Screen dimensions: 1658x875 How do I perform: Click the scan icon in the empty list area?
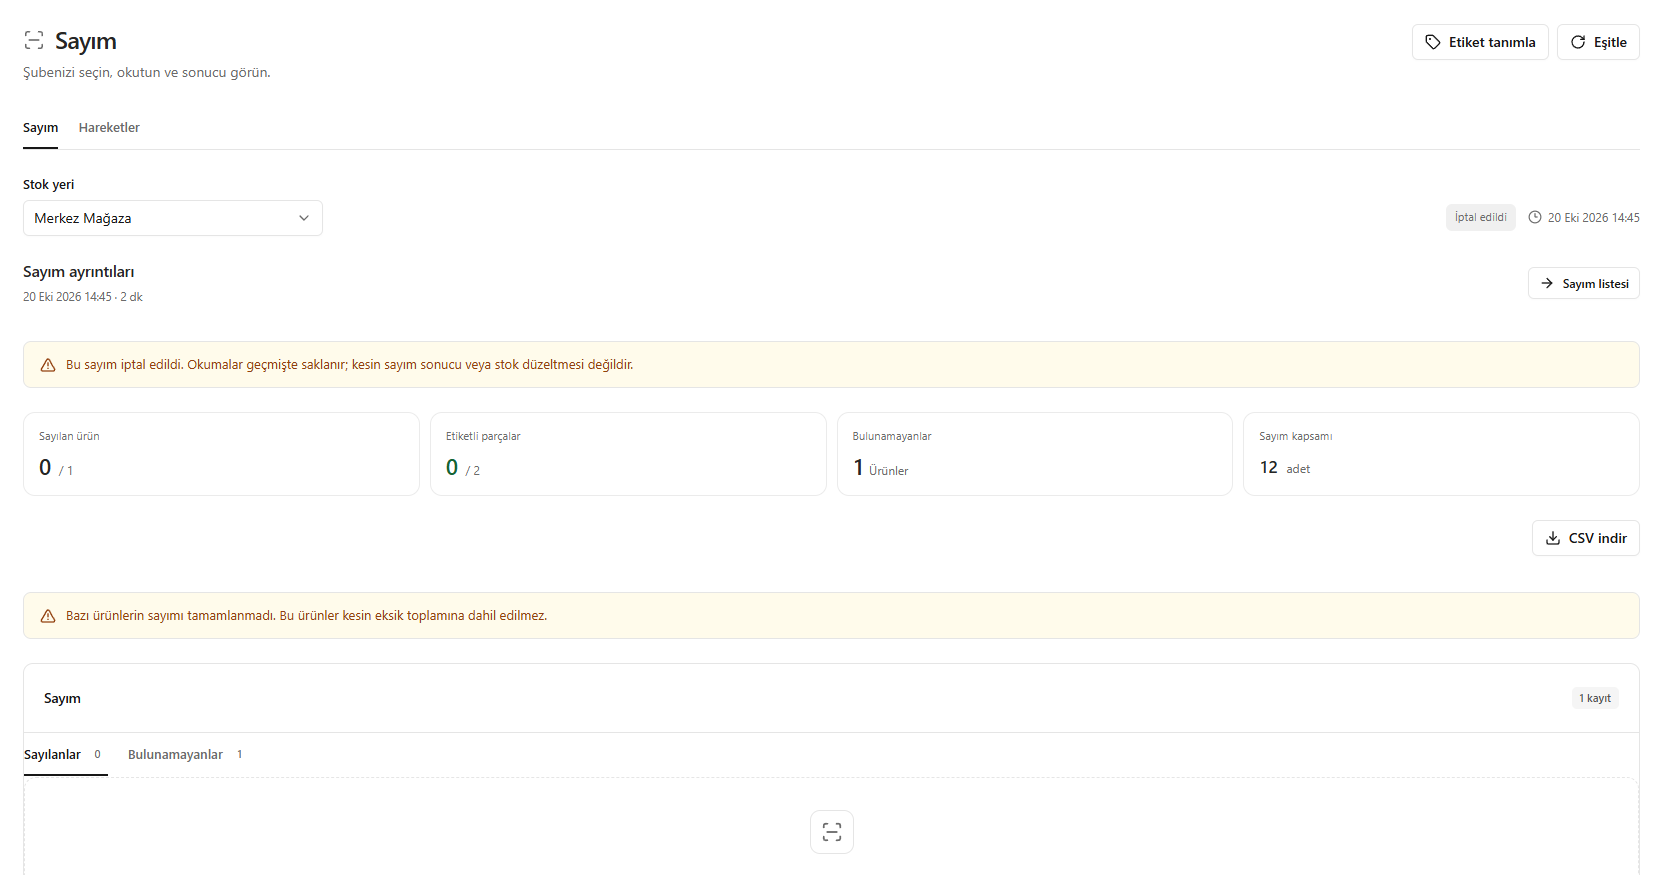[832, 832]
